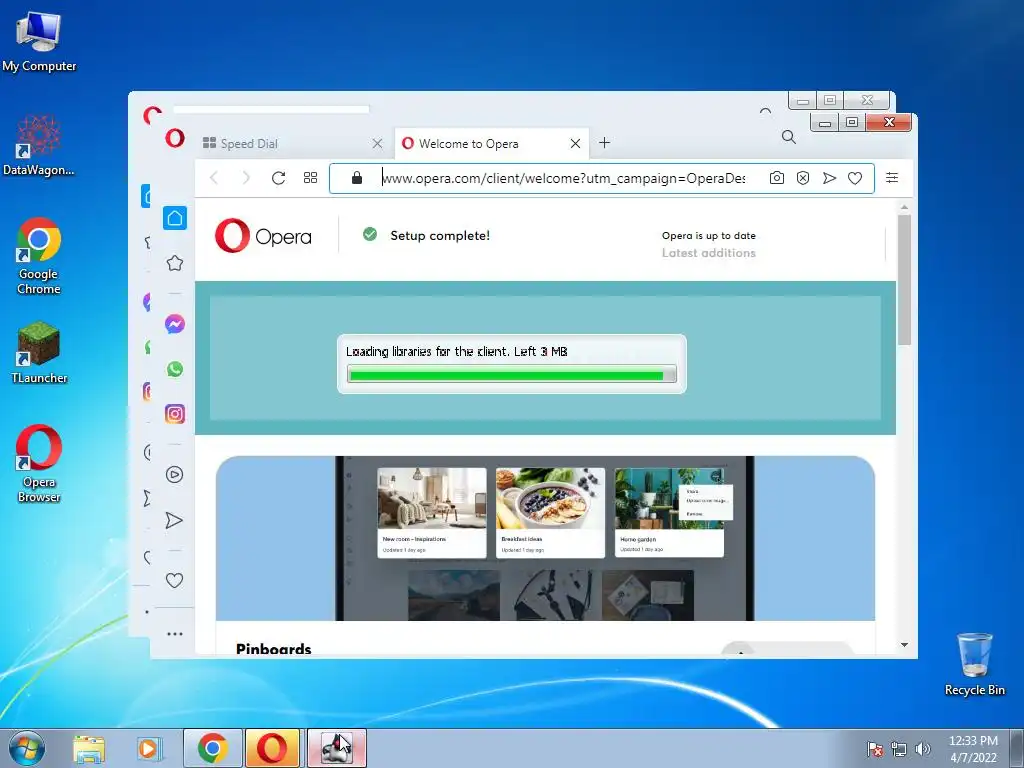Viewport: 1024px width, 768px height.
Task: Open network status tray icon
Action: click(899, 749)
